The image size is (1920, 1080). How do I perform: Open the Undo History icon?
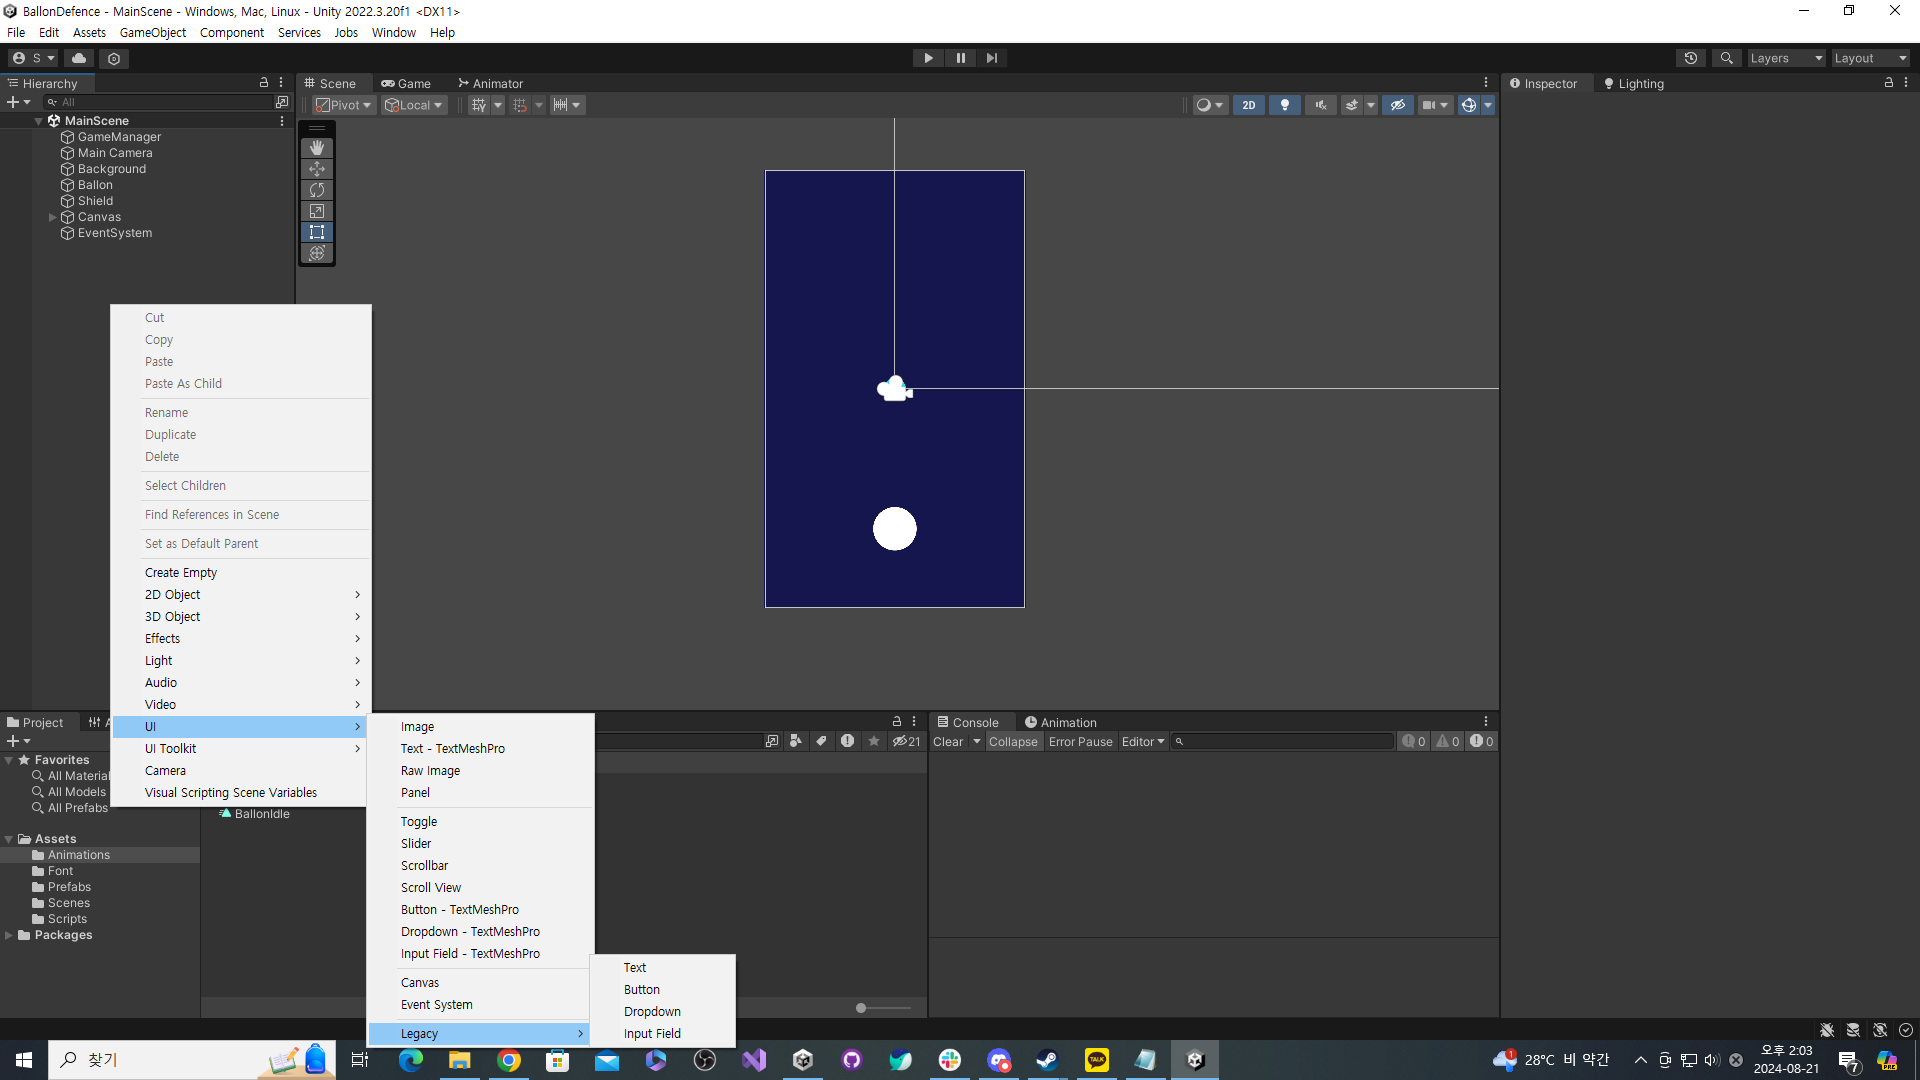1691,58
